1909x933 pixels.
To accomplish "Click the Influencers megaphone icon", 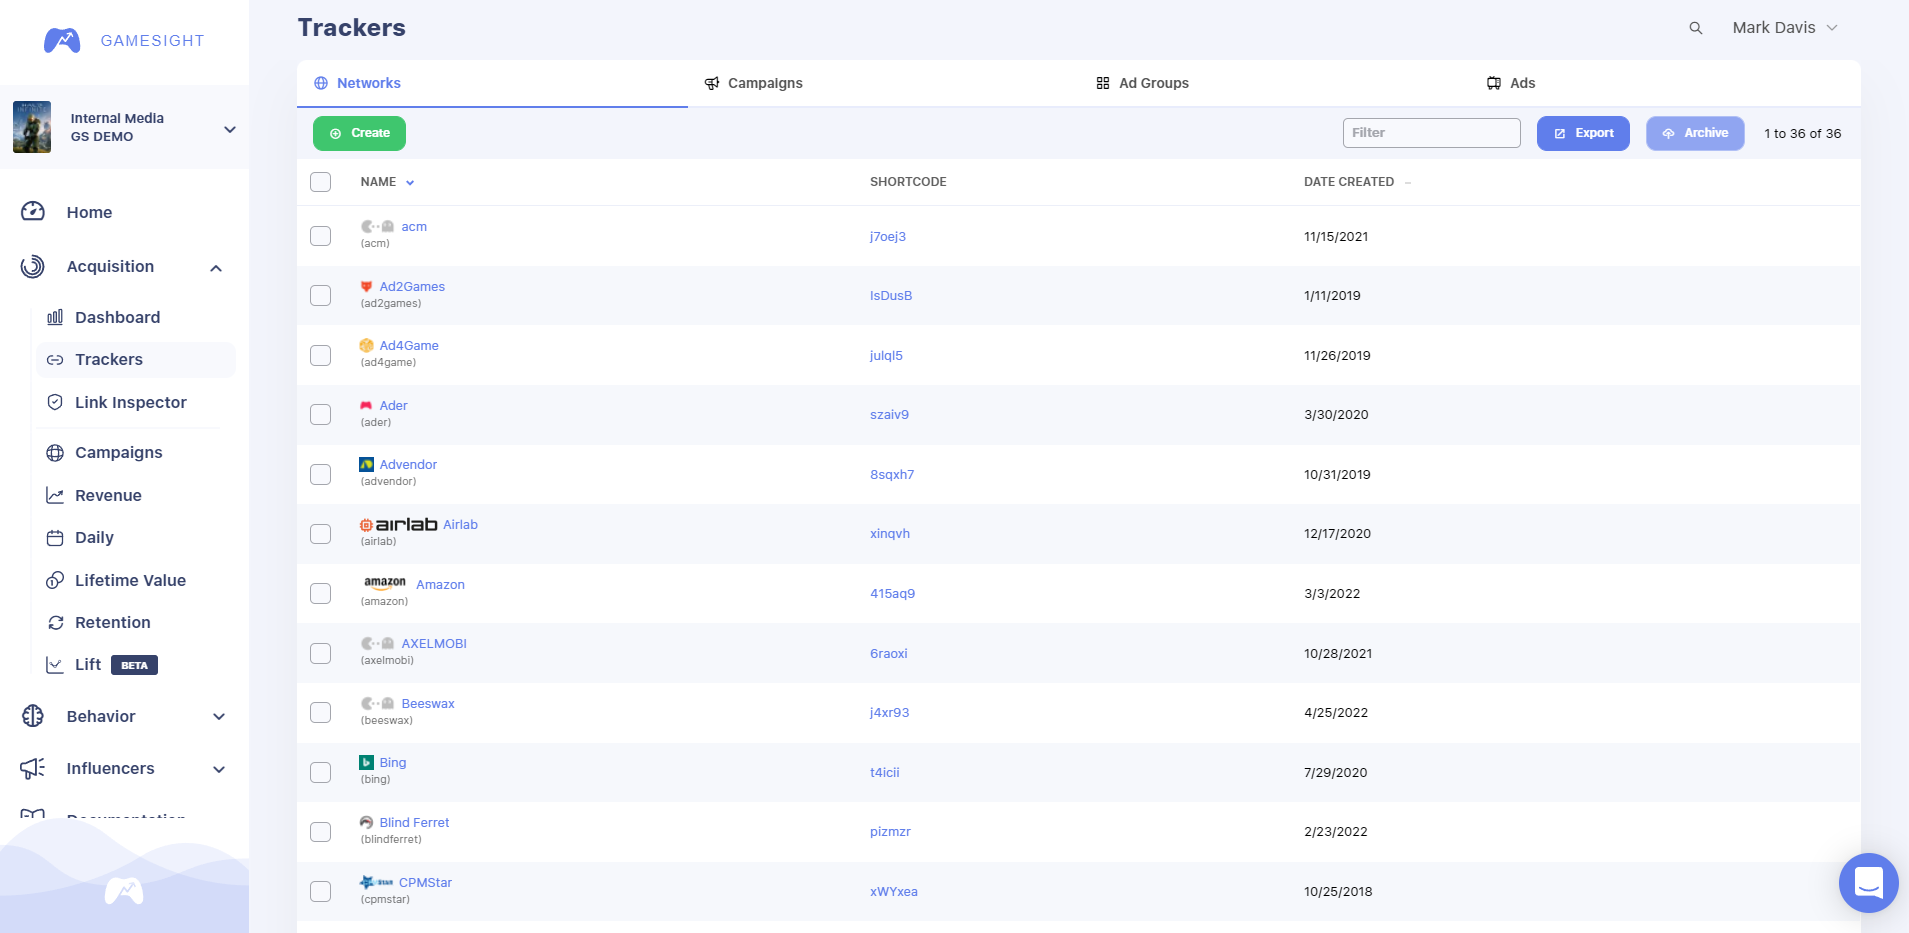I will coord(33,768).
